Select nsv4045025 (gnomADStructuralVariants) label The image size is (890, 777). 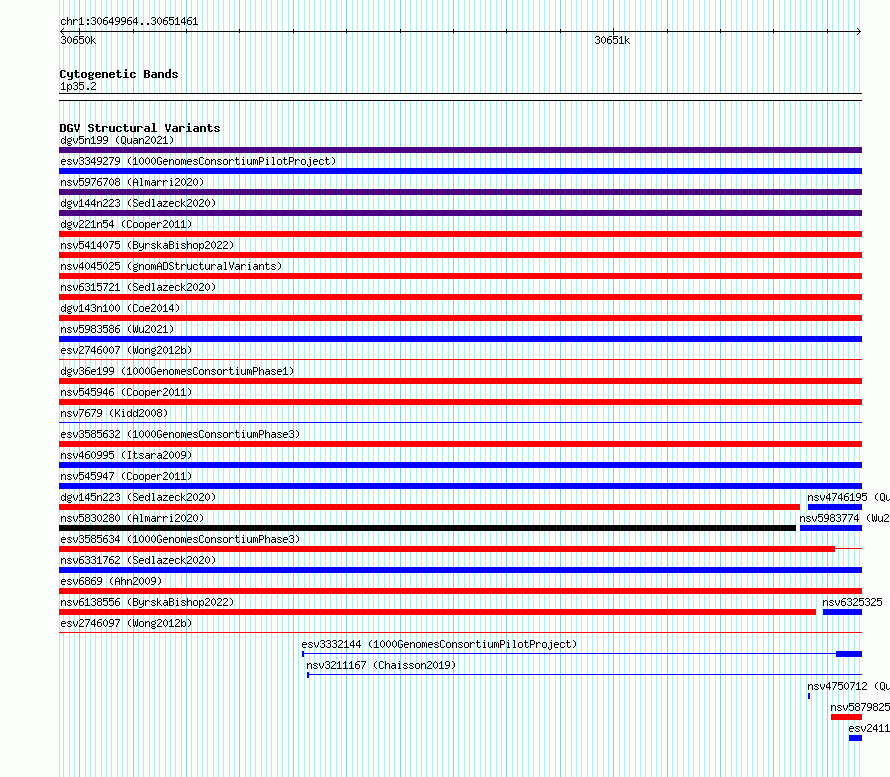[x=171, y=266]
